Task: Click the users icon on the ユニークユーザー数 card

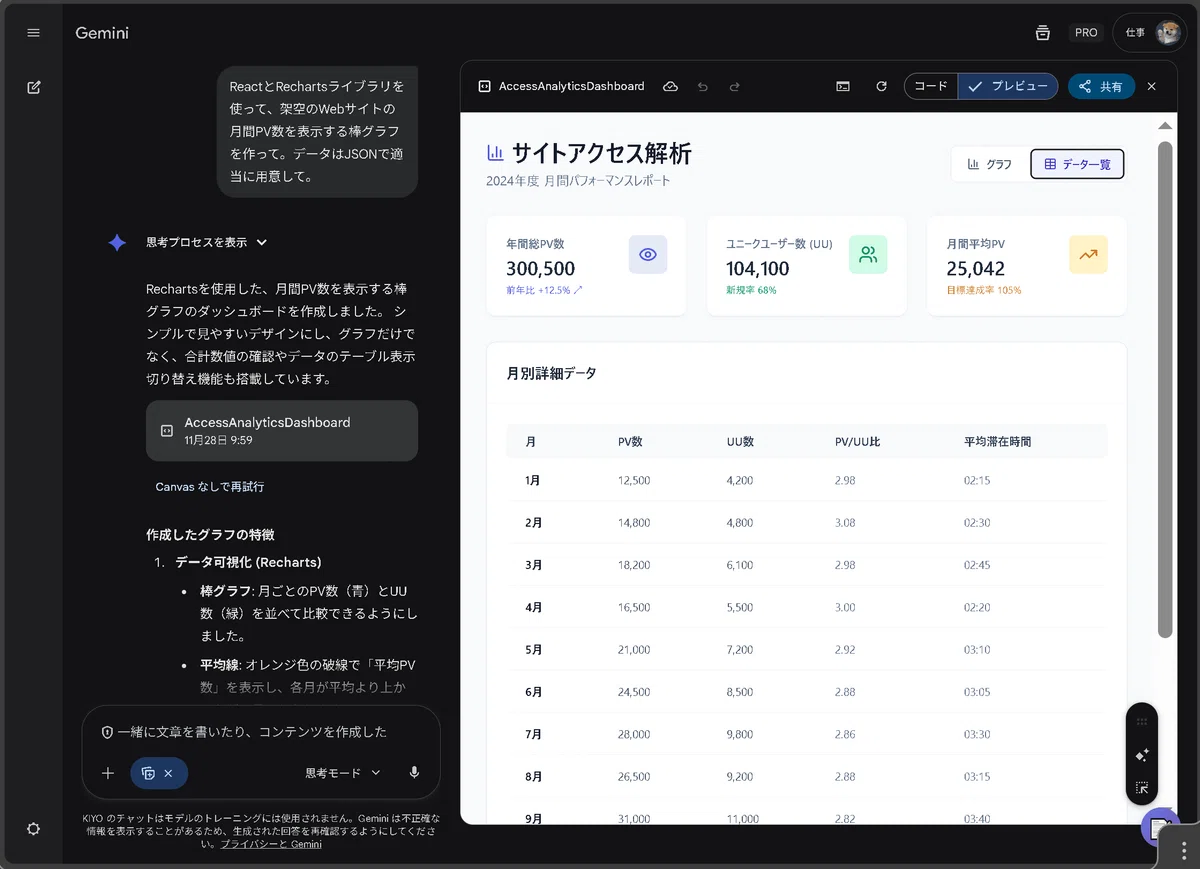Action: coord(868,255)
